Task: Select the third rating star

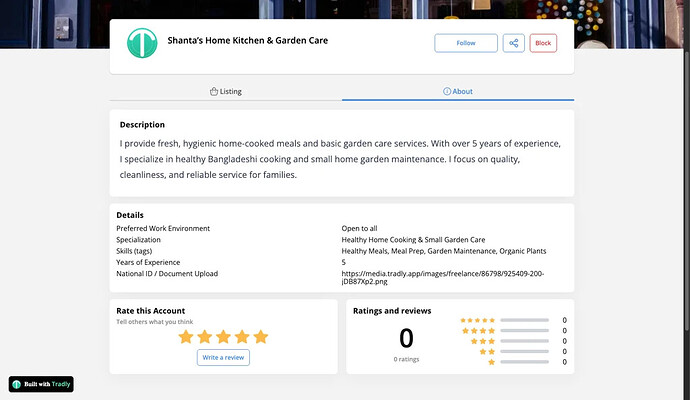Action: click(x=223, y=337)
